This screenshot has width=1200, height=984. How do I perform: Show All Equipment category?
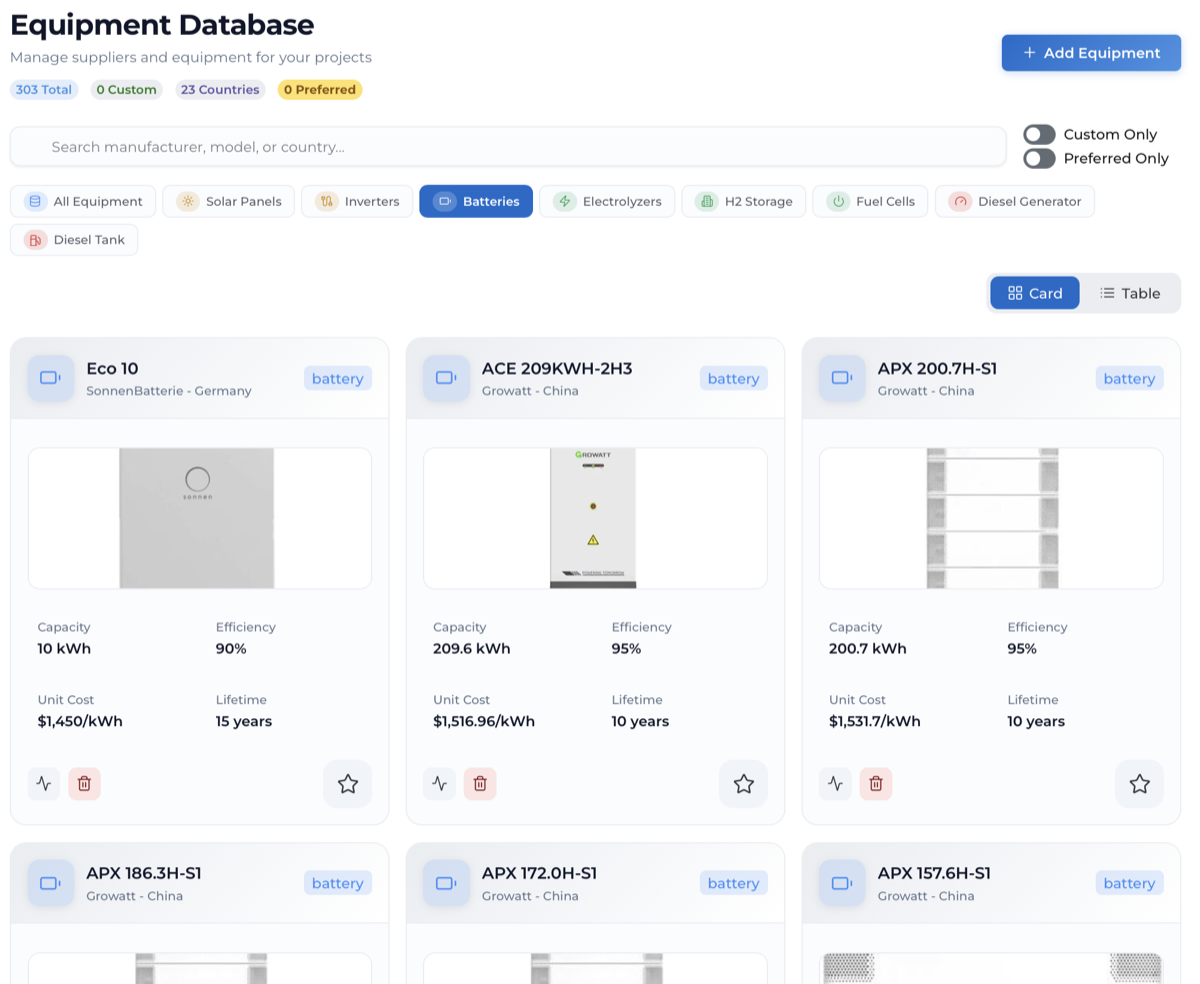click(83, 201)
